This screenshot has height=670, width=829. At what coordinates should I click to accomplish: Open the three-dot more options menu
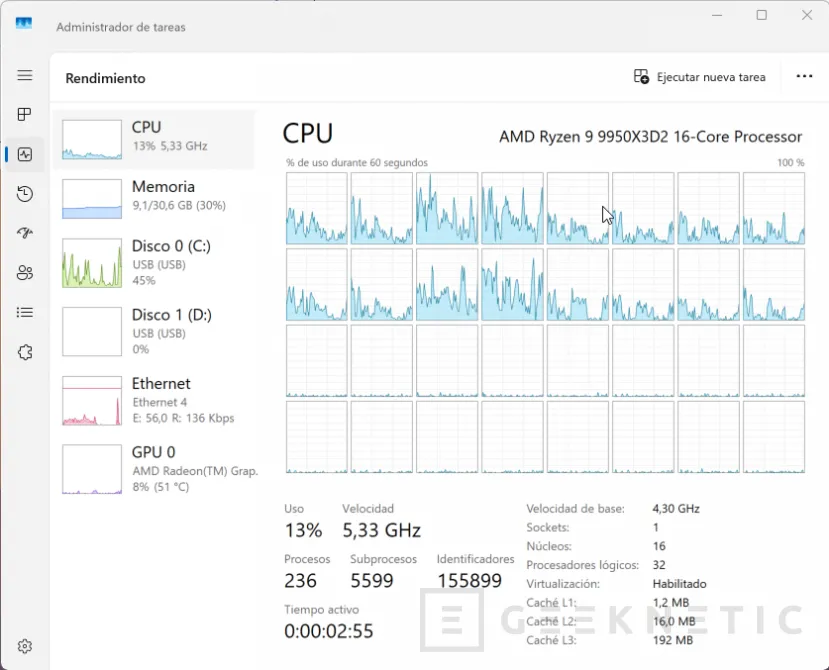(804, 77)
